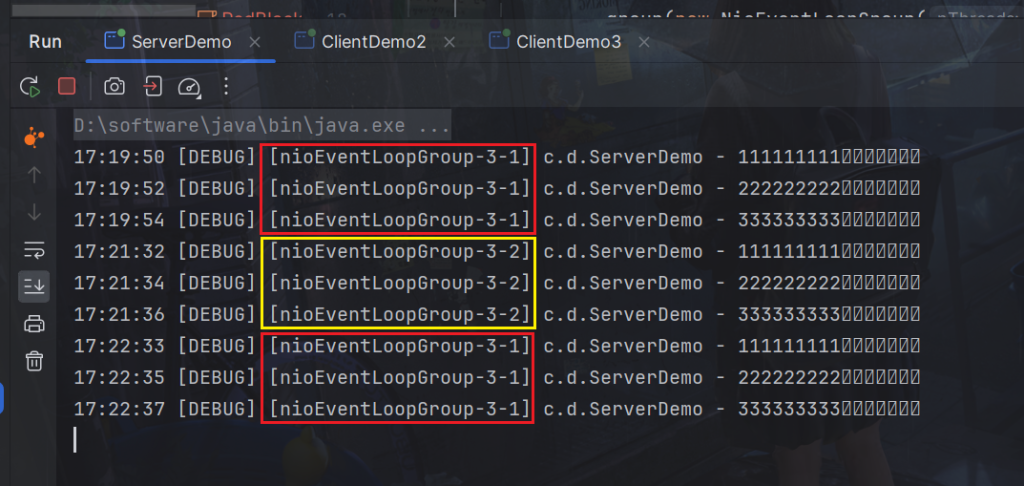Open the profiler gauge icon
Viewport: 1024px width, 486px height.
(x=189, y=87)
